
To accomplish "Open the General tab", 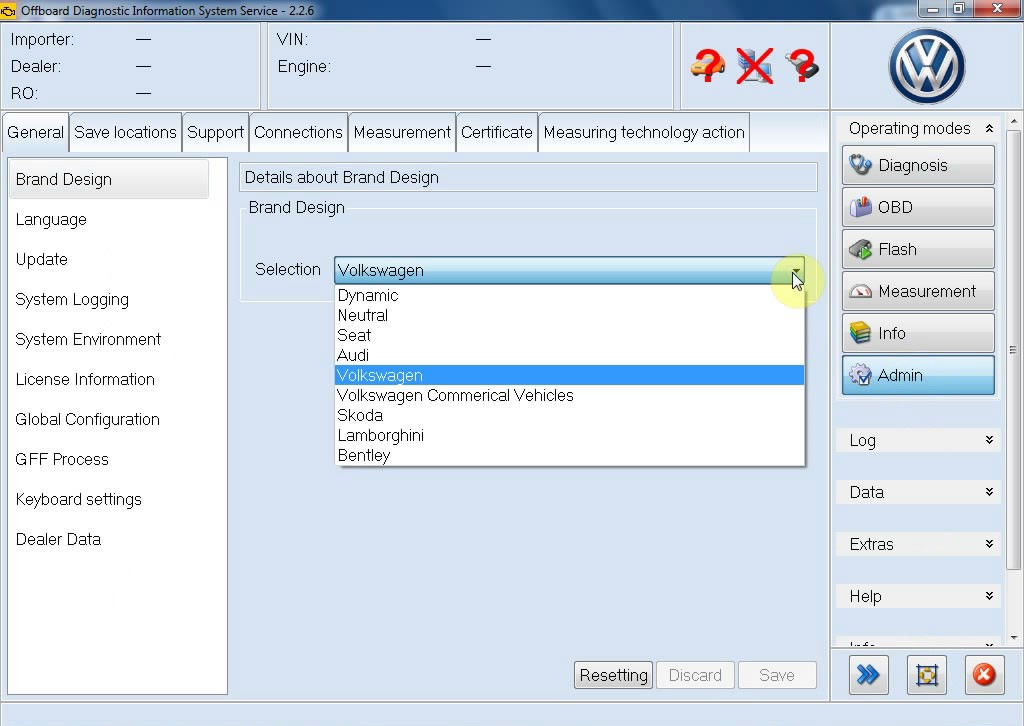I will coord(35,133).
